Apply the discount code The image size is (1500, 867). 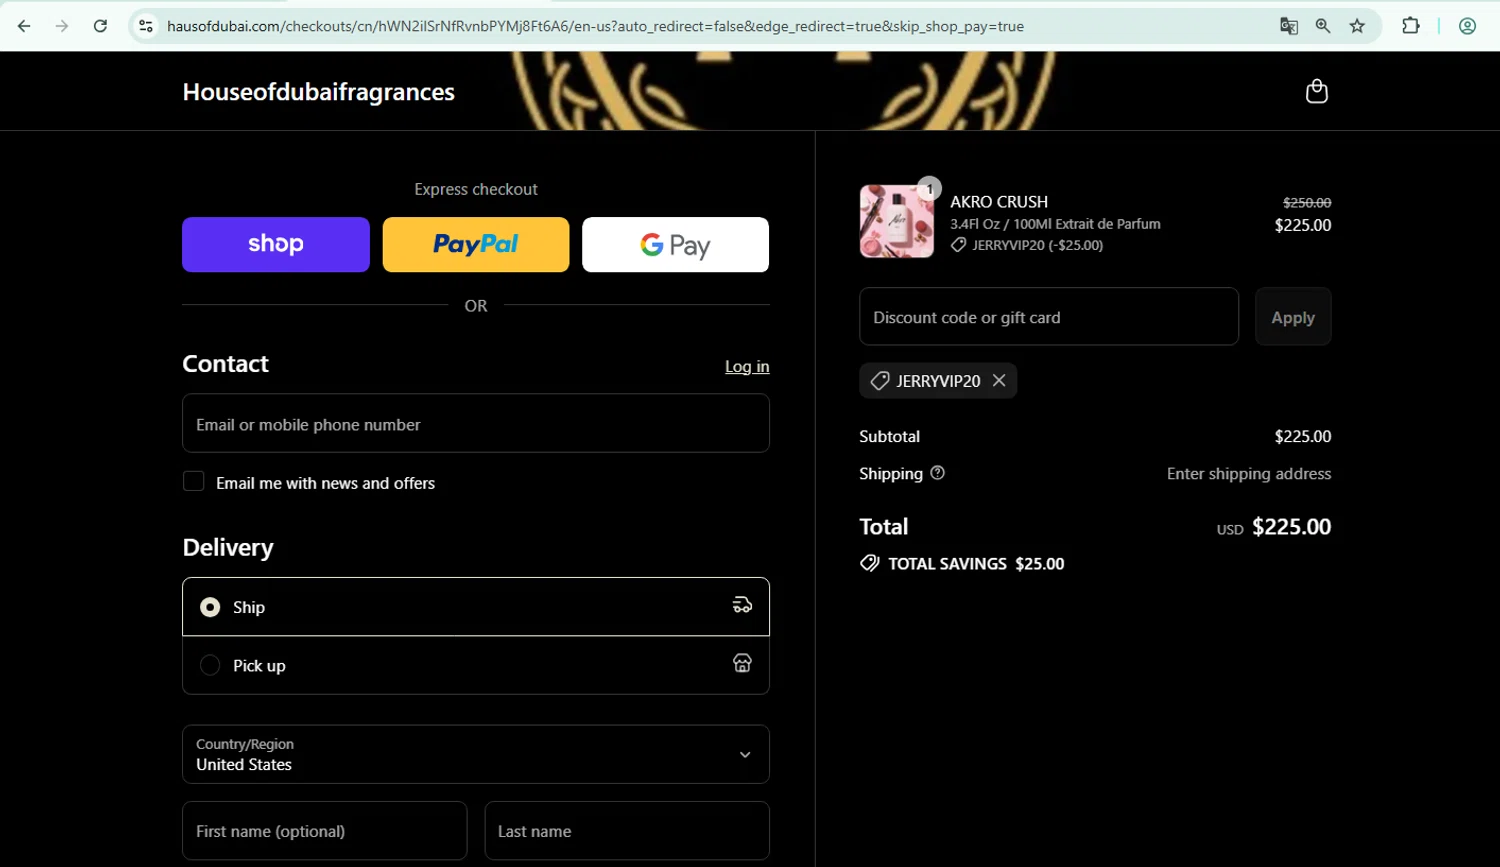click(1293, 317)
